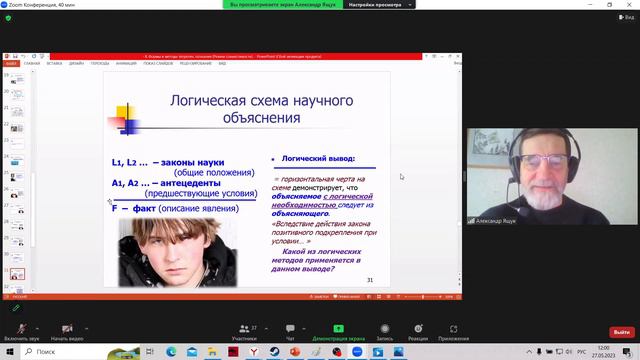640x360 pixels.
Task: Open Реакции reactions menu
Action: [x=418, y=332]
